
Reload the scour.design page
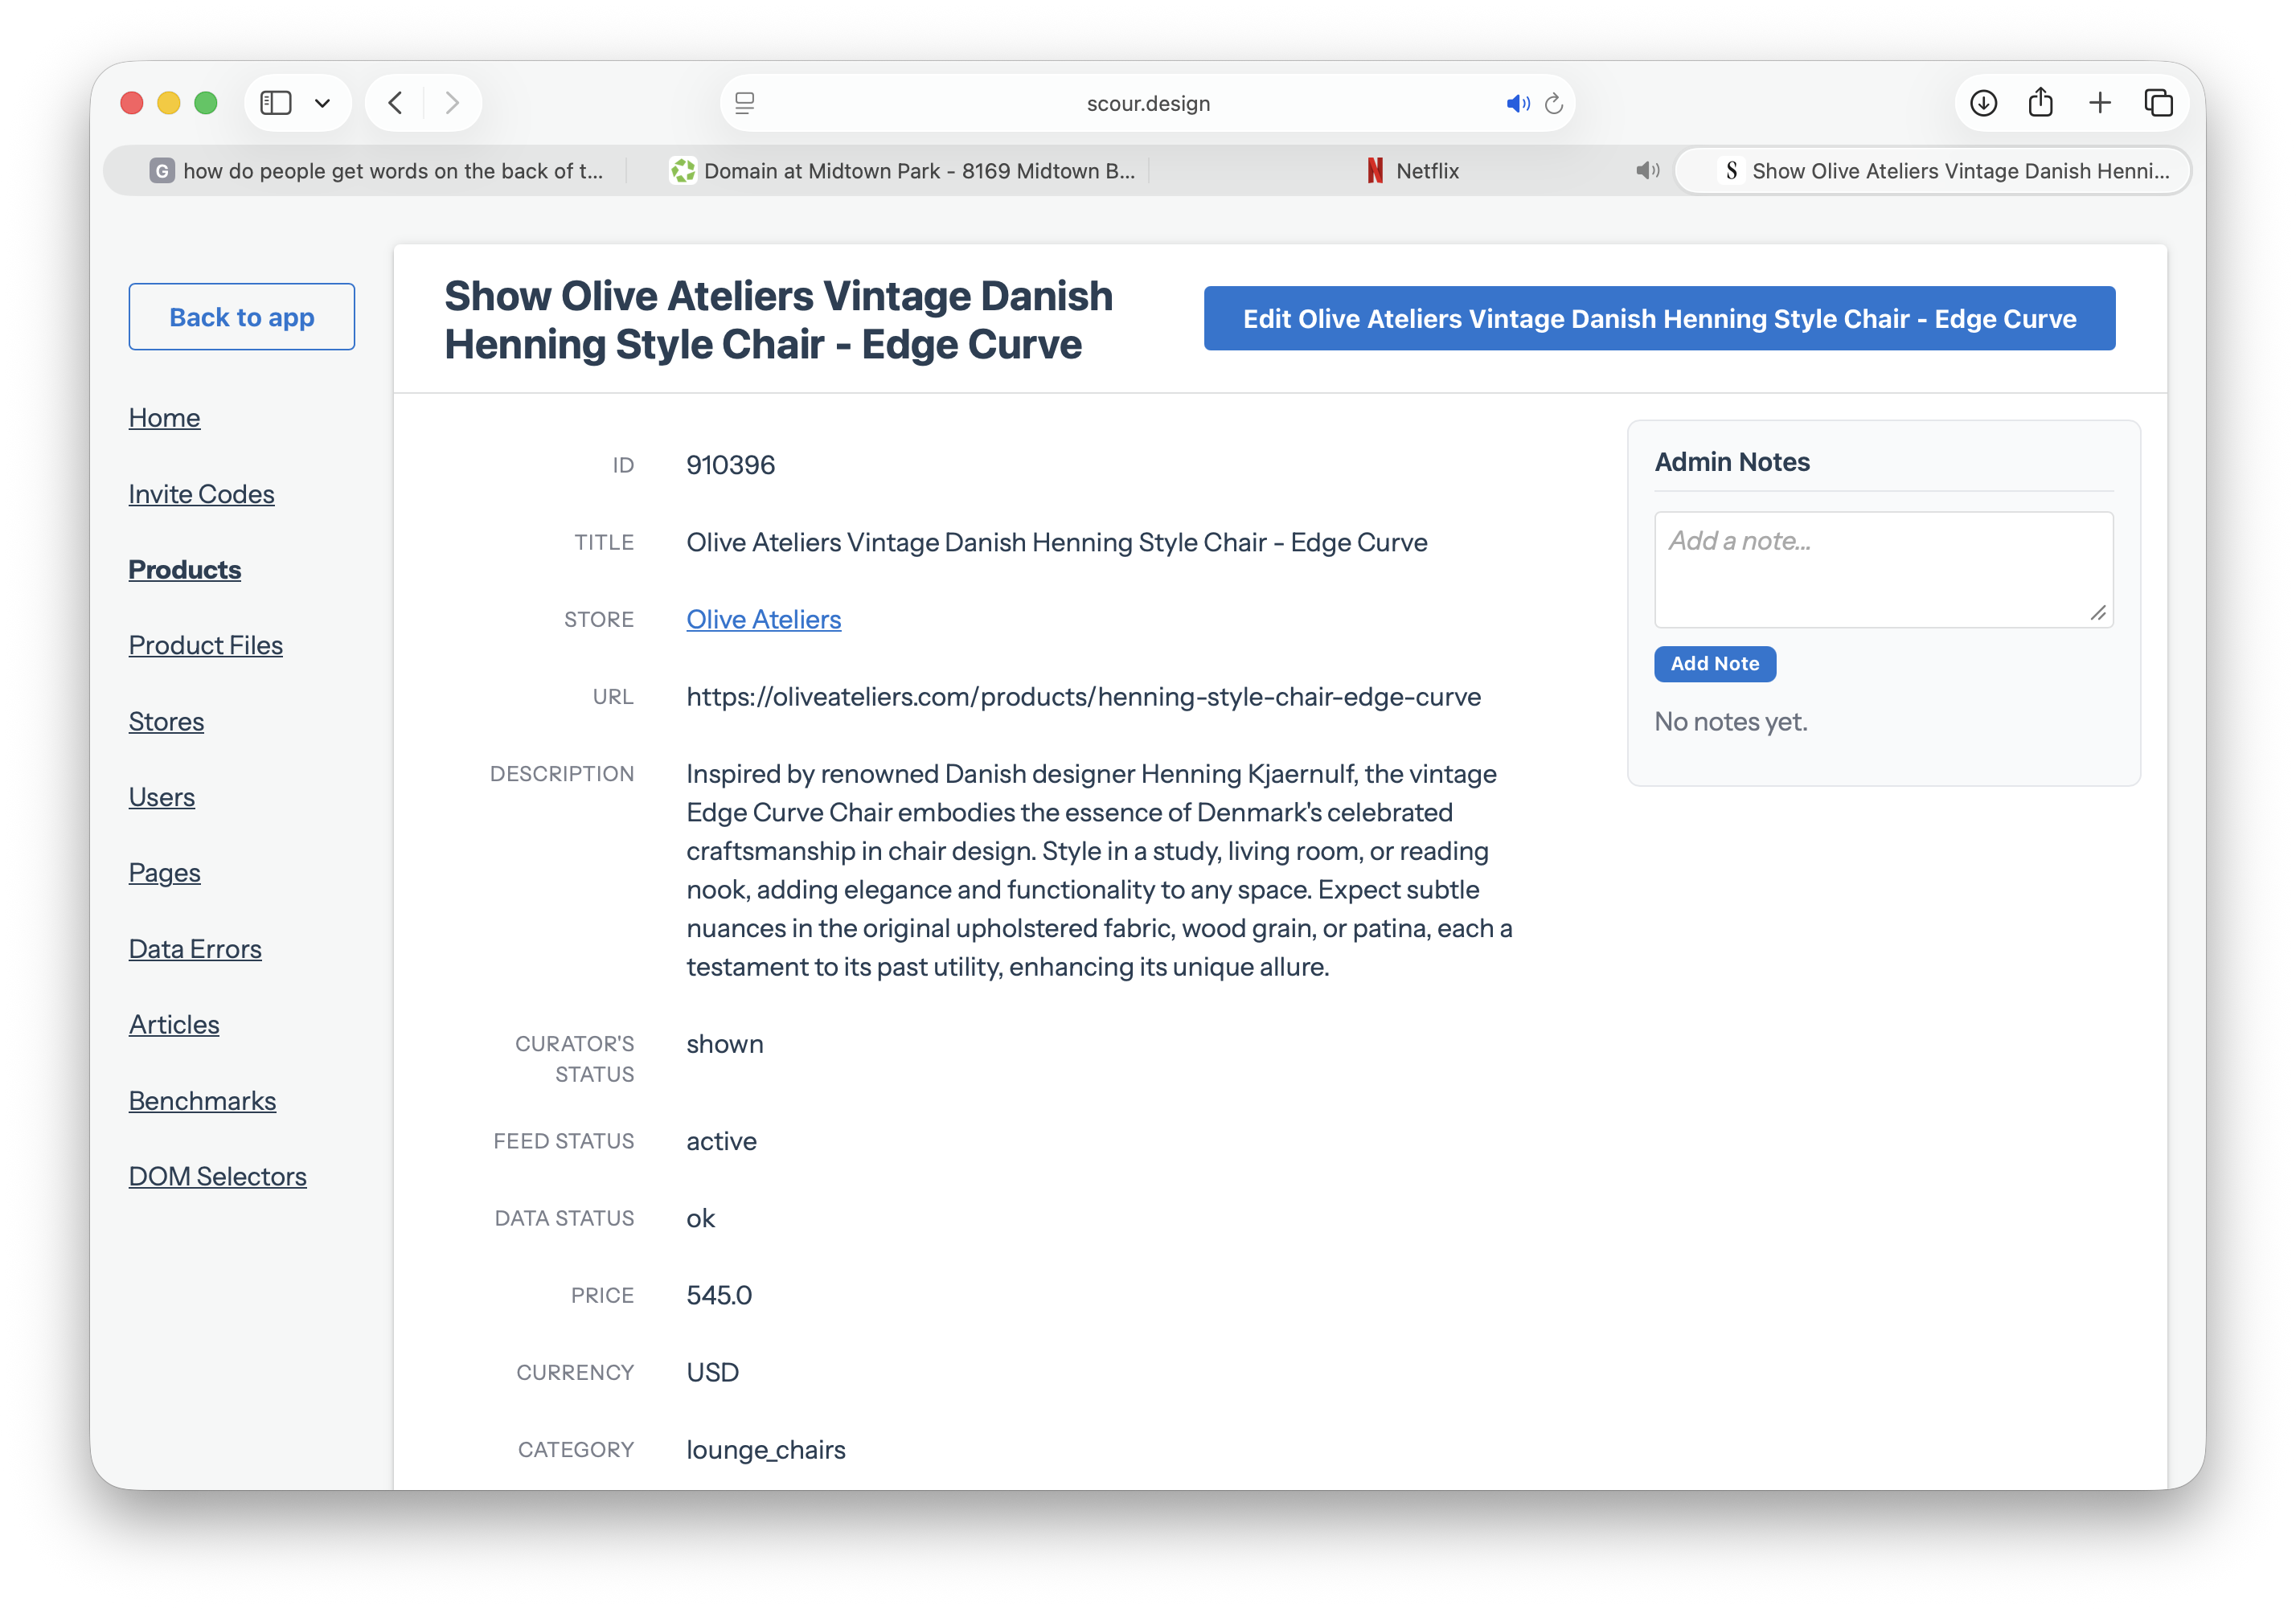tap(1554, 103)
